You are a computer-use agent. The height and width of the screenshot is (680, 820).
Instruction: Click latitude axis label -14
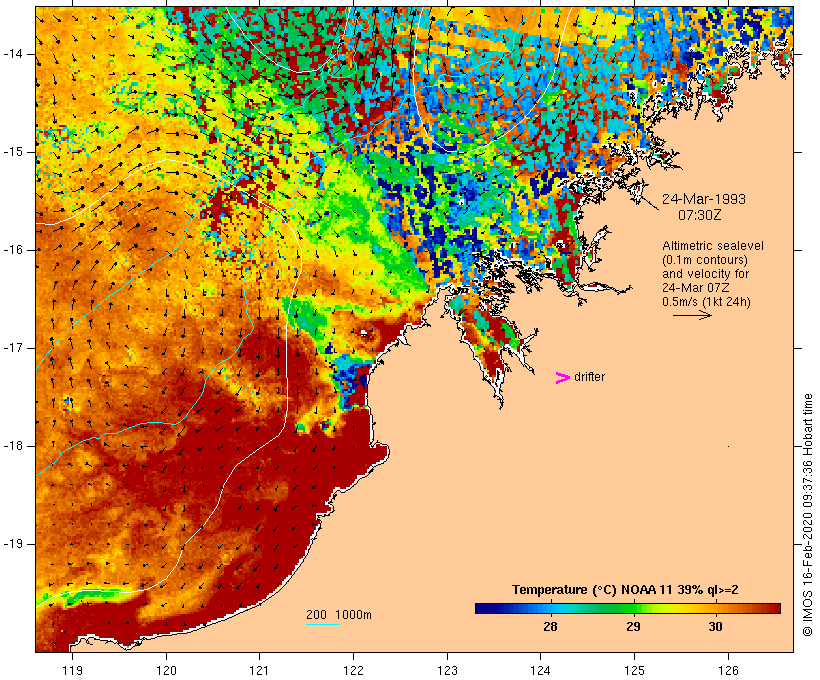[18, 54]
